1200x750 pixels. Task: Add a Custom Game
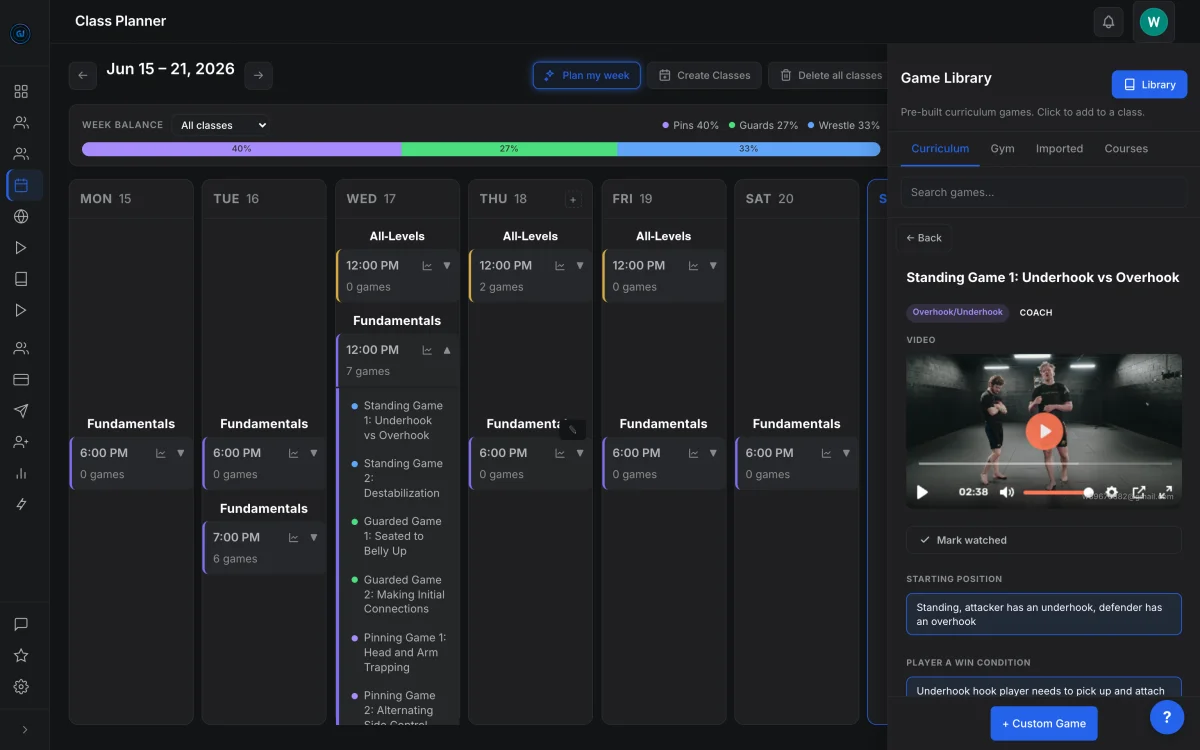(1044, 723)
